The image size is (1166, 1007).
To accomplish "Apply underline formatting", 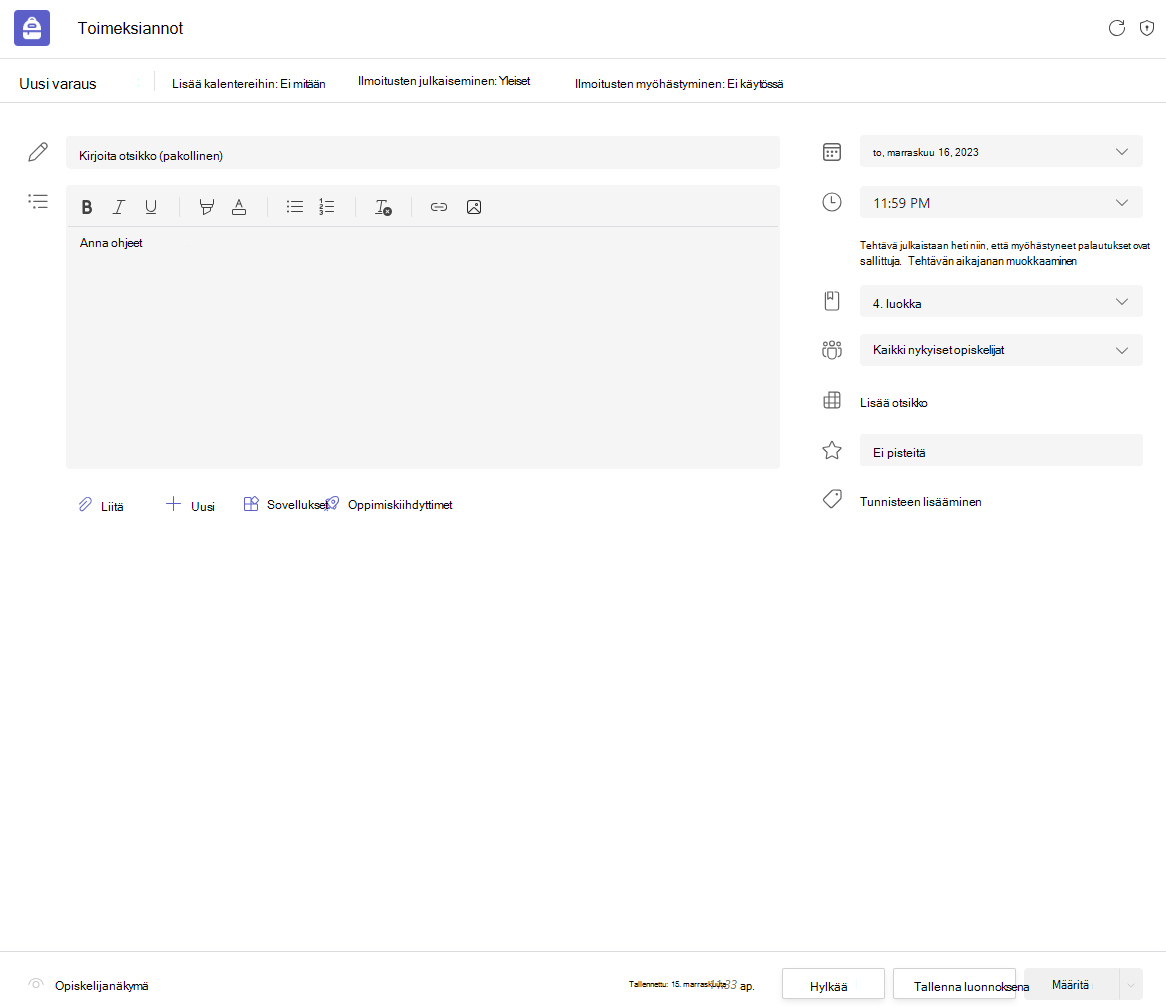I will click(x=151, y=207).
